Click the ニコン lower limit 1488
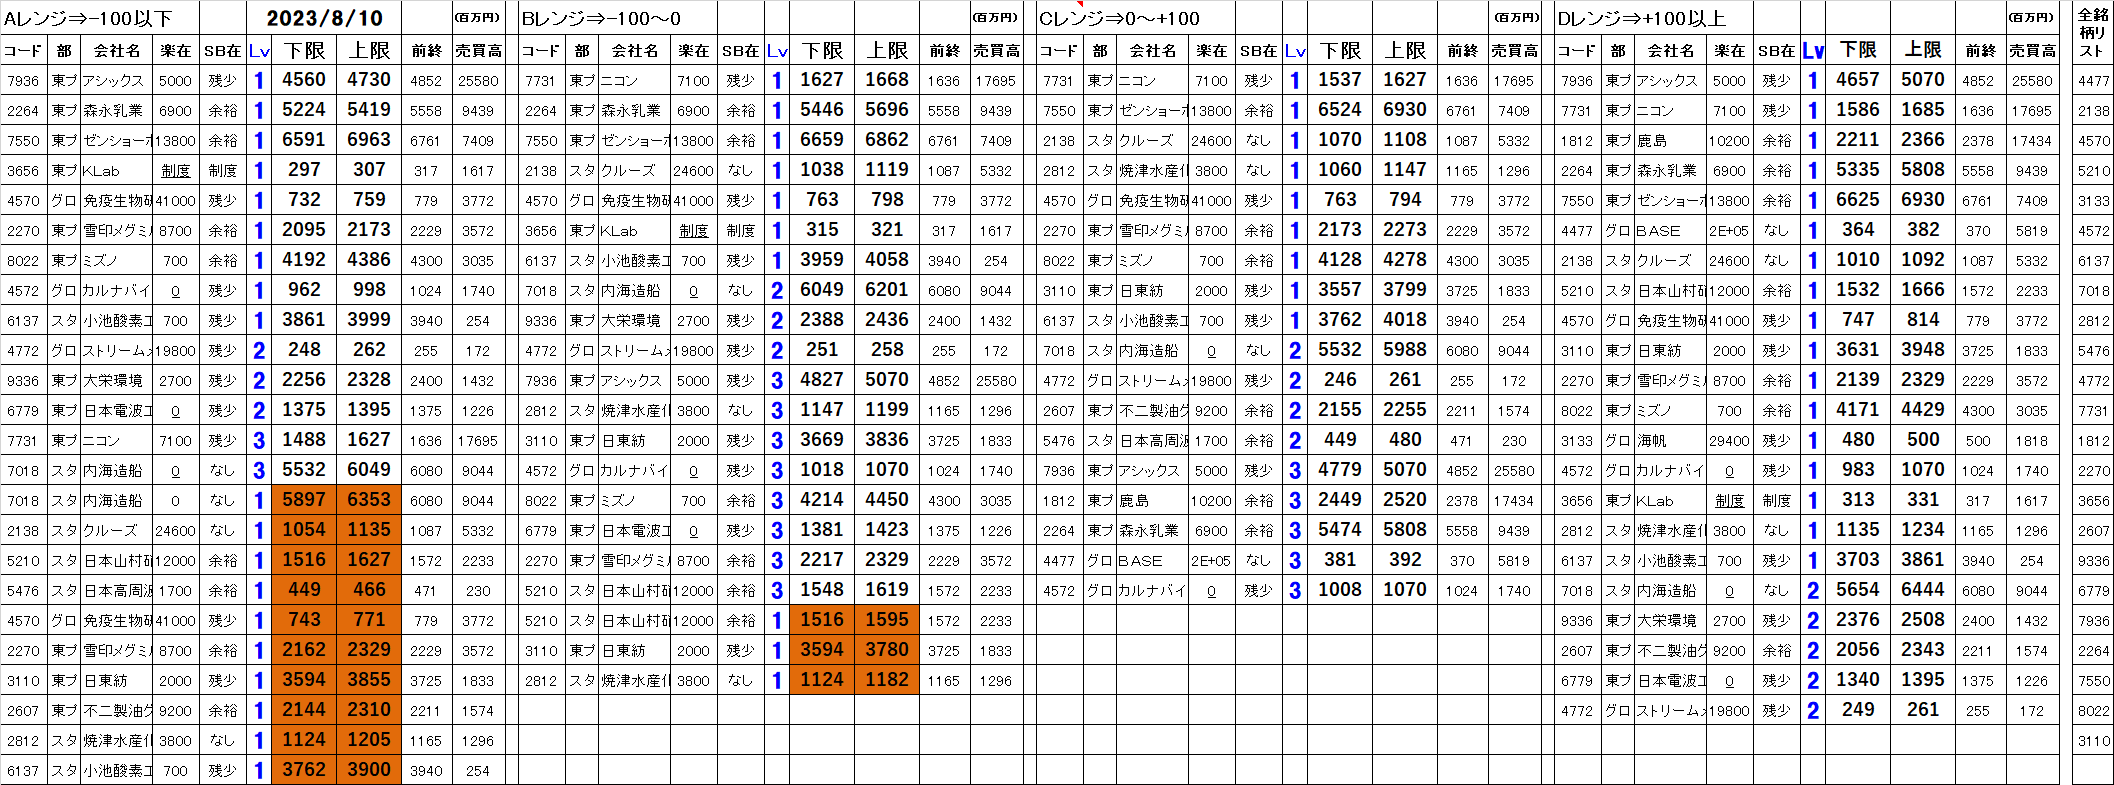This screenshot has height=785, width=2114. pos(304,440)
